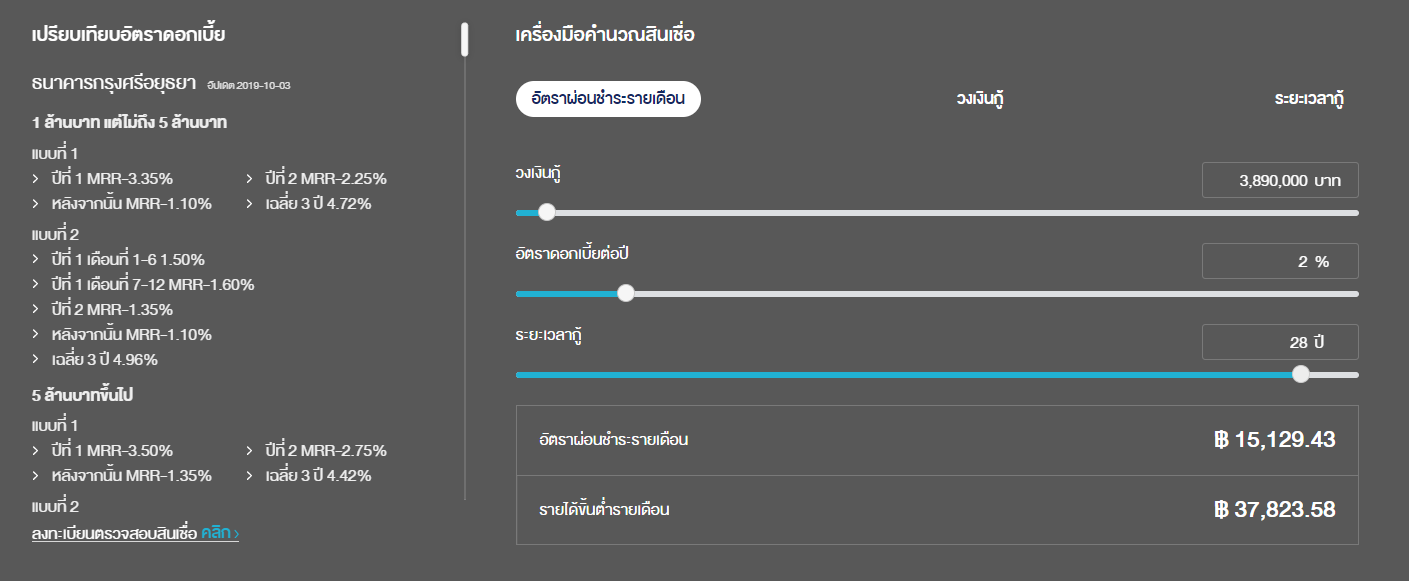The height and width of the screenshot is (581, 1409).
Task: Click chevron beside เฉลี่ย 3 ปี 4.42%
Action: [250, 476]
